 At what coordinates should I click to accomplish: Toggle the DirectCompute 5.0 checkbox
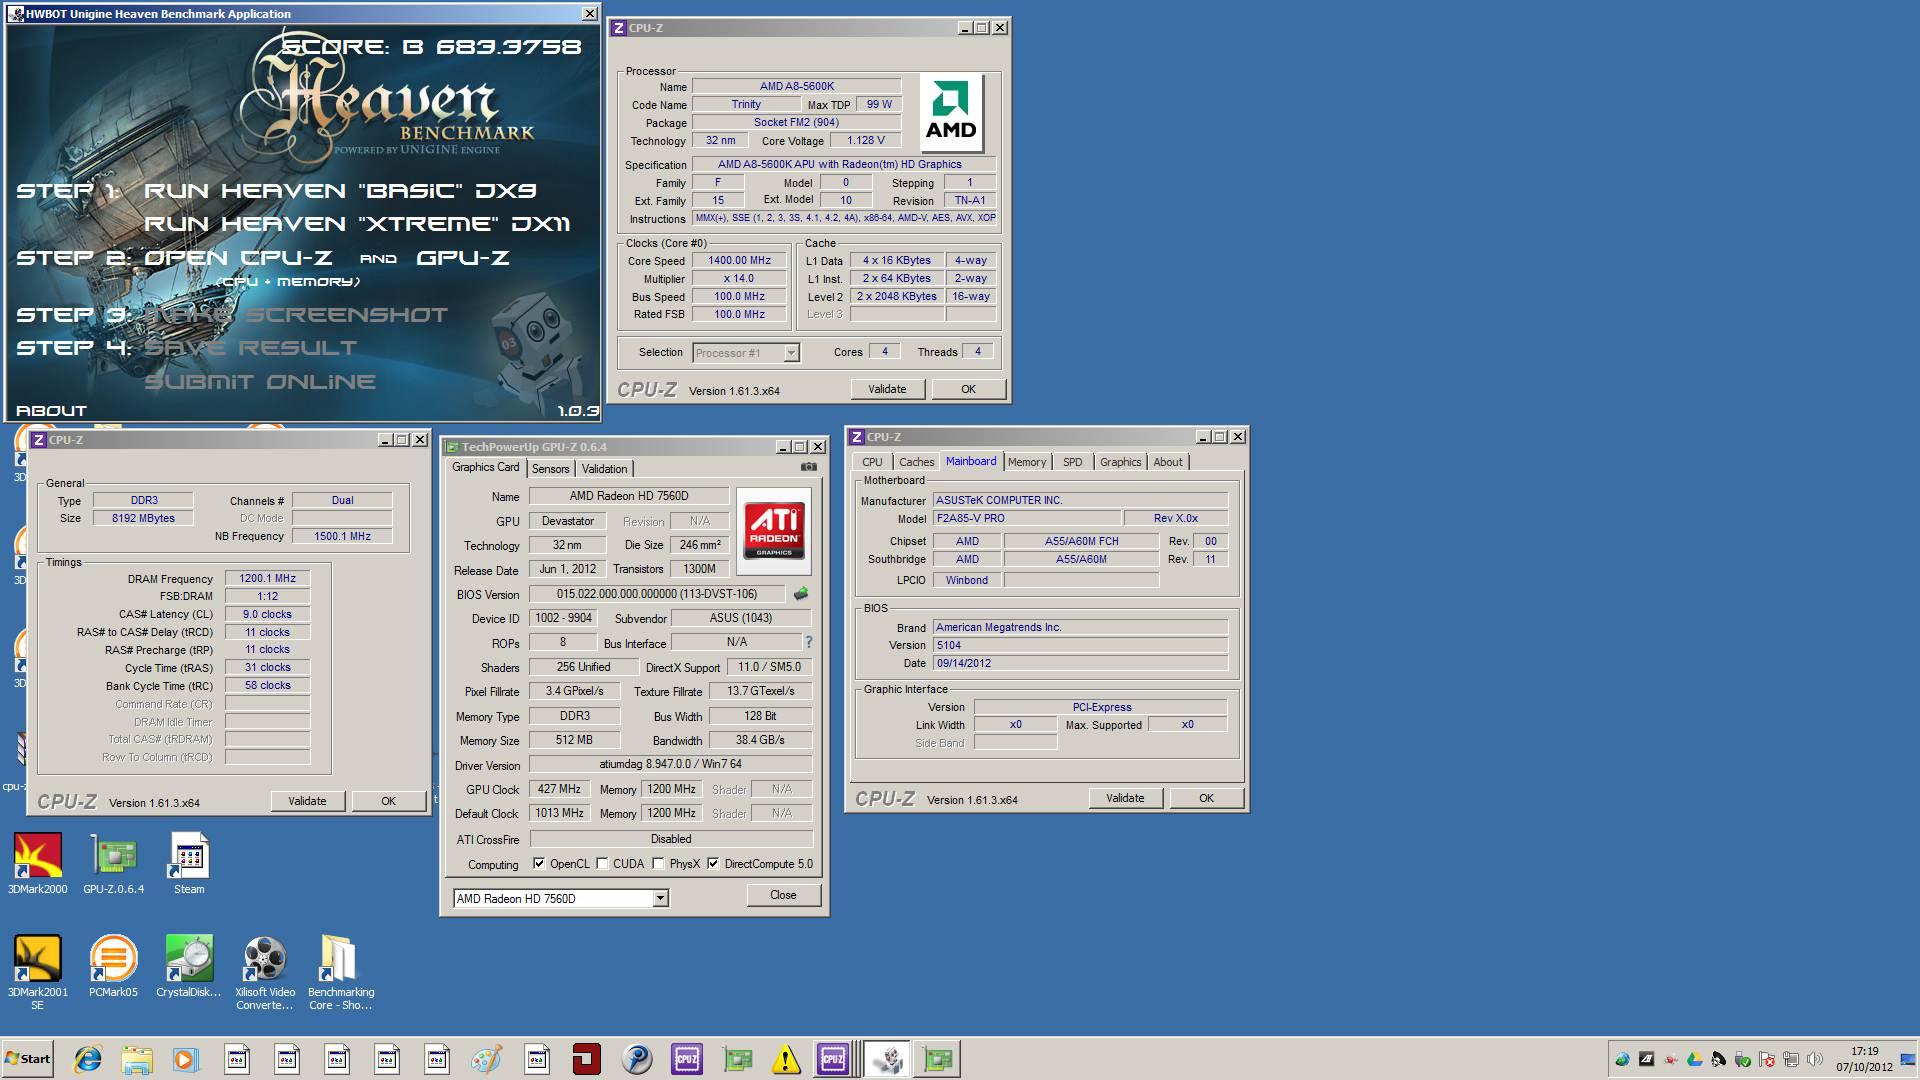click(x=713, y=864)
